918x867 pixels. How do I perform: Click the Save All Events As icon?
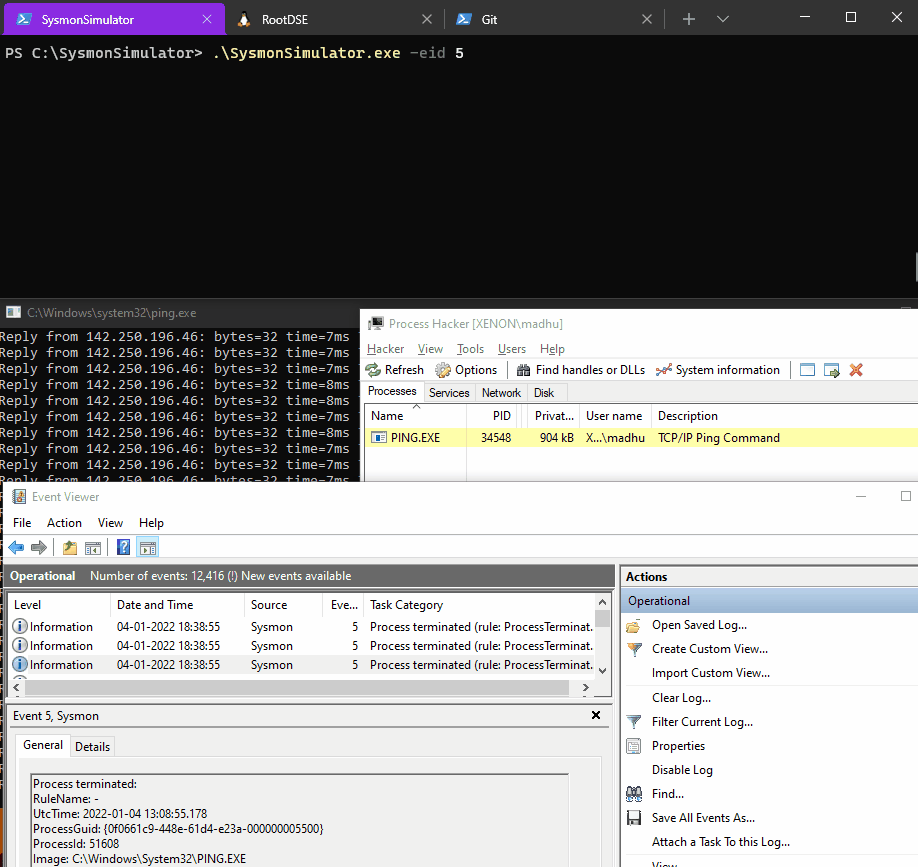(634, 817)
